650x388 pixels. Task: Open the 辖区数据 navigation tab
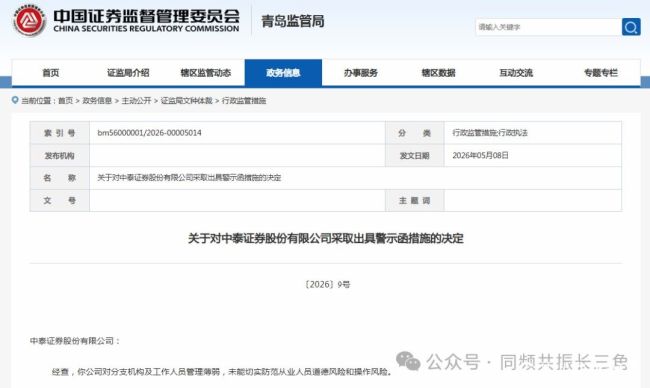coord(438,73)
